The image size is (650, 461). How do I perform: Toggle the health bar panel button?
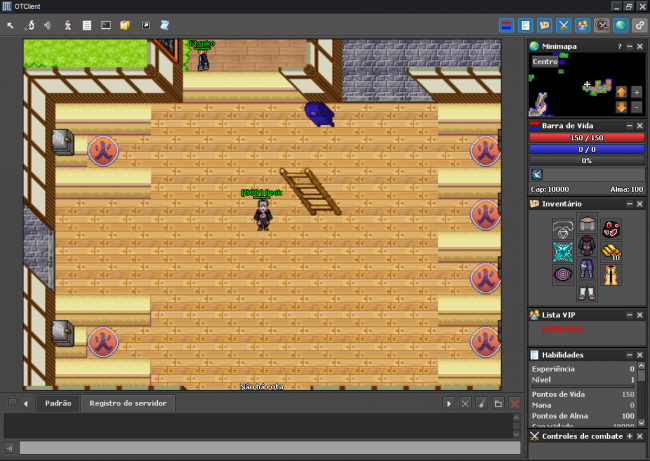pos(506,26)
